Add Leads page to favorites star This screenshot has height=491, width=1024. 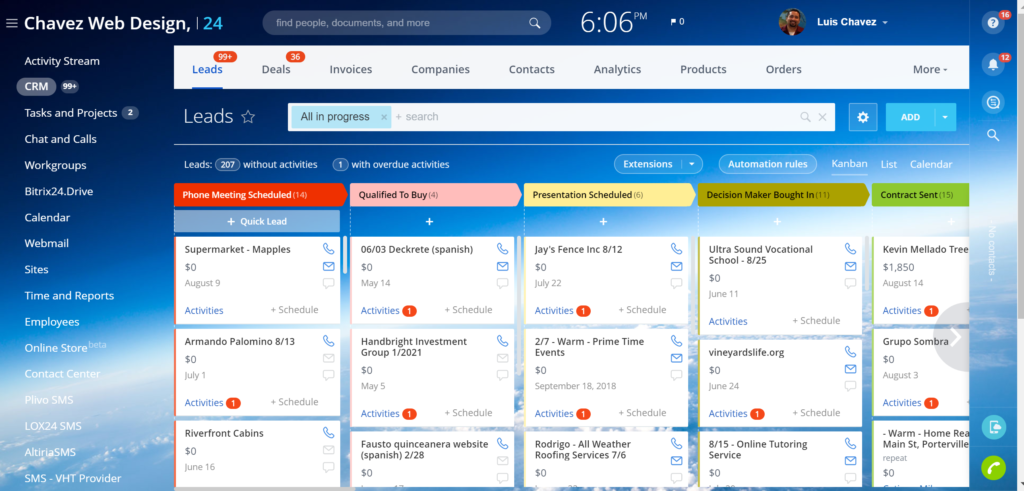click(x=248, y=117)
